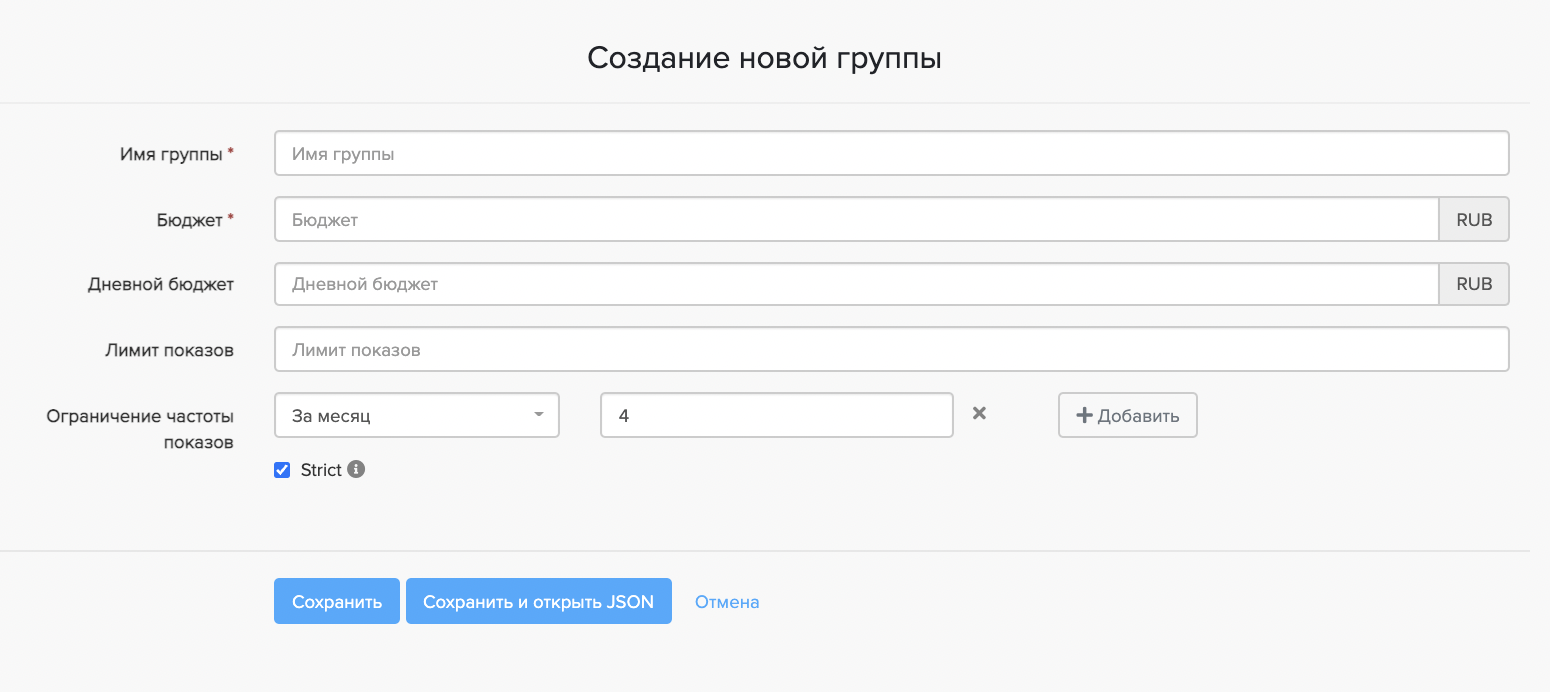Click the "Лимит показов" field label
Viewport: 1550px width, 692px height.
[x=169, y=350]
